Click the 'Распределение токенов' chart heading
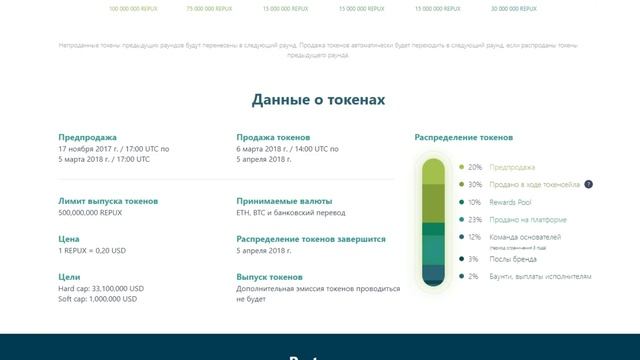The width and height of the screenshot is (640, 360). 464,137
